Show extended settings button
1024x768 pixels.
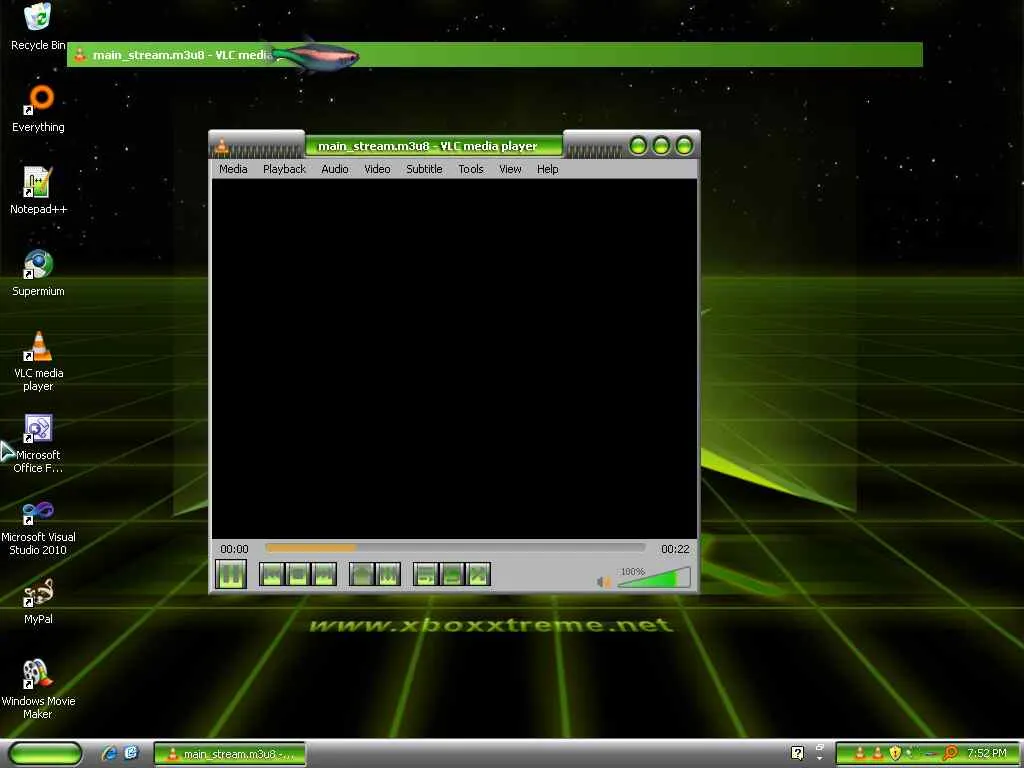coord(388,575)
